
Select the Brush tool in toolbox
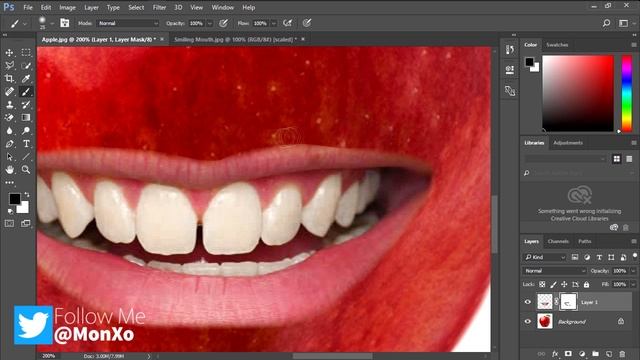click(x=26, y=91)
